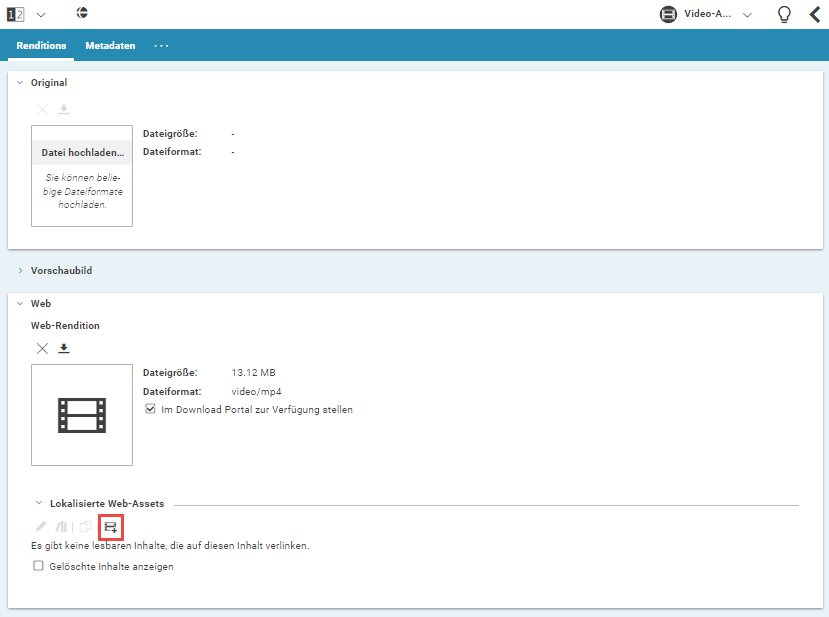
Task: Click the Video-A... content type icon
Action: (x=668, y=14)
